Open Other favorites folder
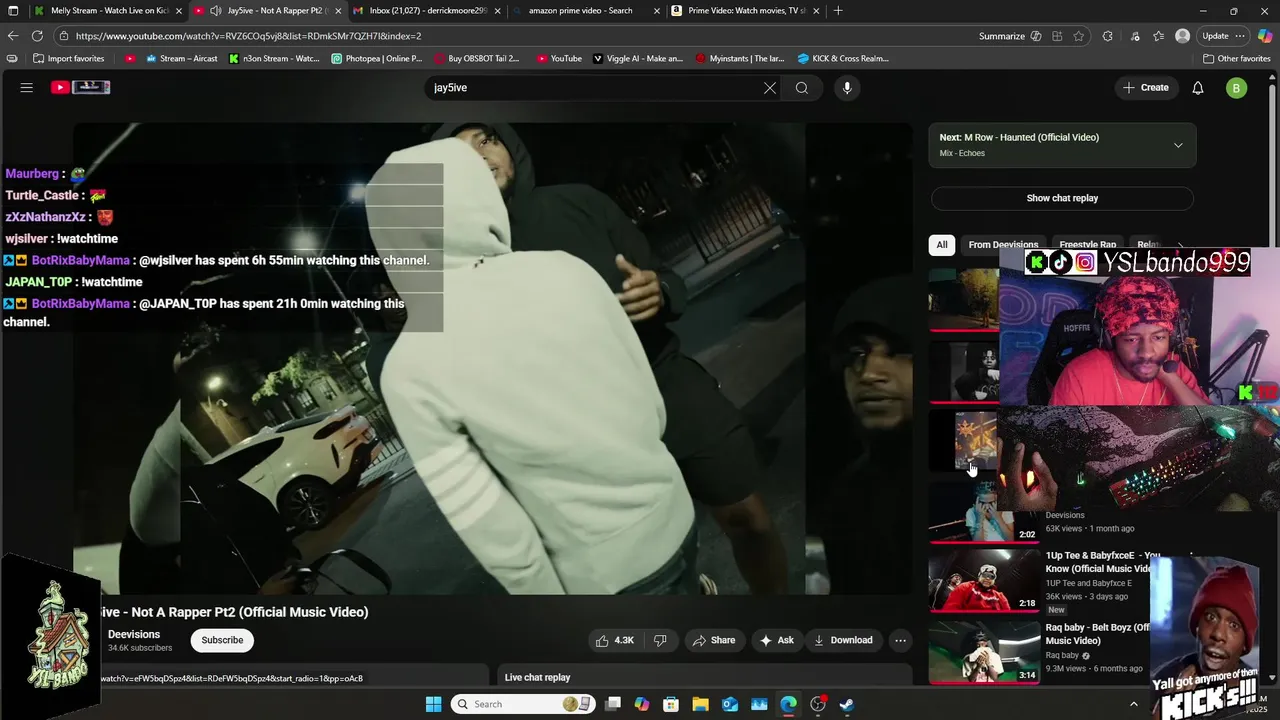Image resolution: width=1280 pixels, height=720 pixels. tap(1236, 58)
